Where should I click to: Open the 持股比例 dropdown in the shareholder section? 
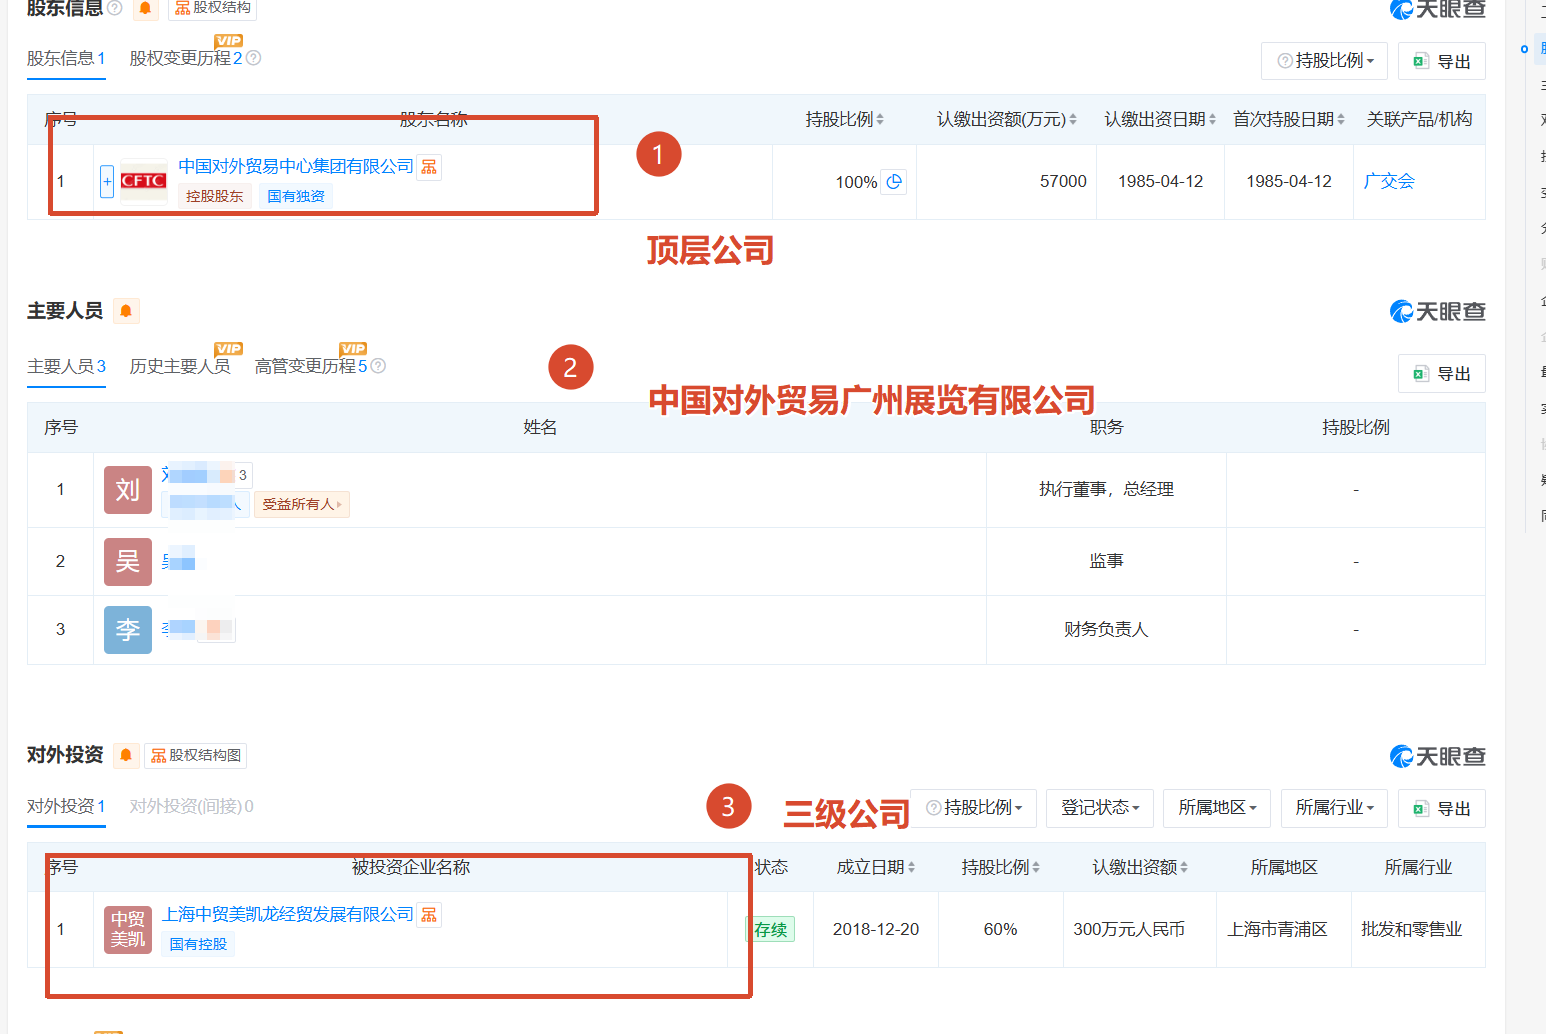(x=1325, y=61)
